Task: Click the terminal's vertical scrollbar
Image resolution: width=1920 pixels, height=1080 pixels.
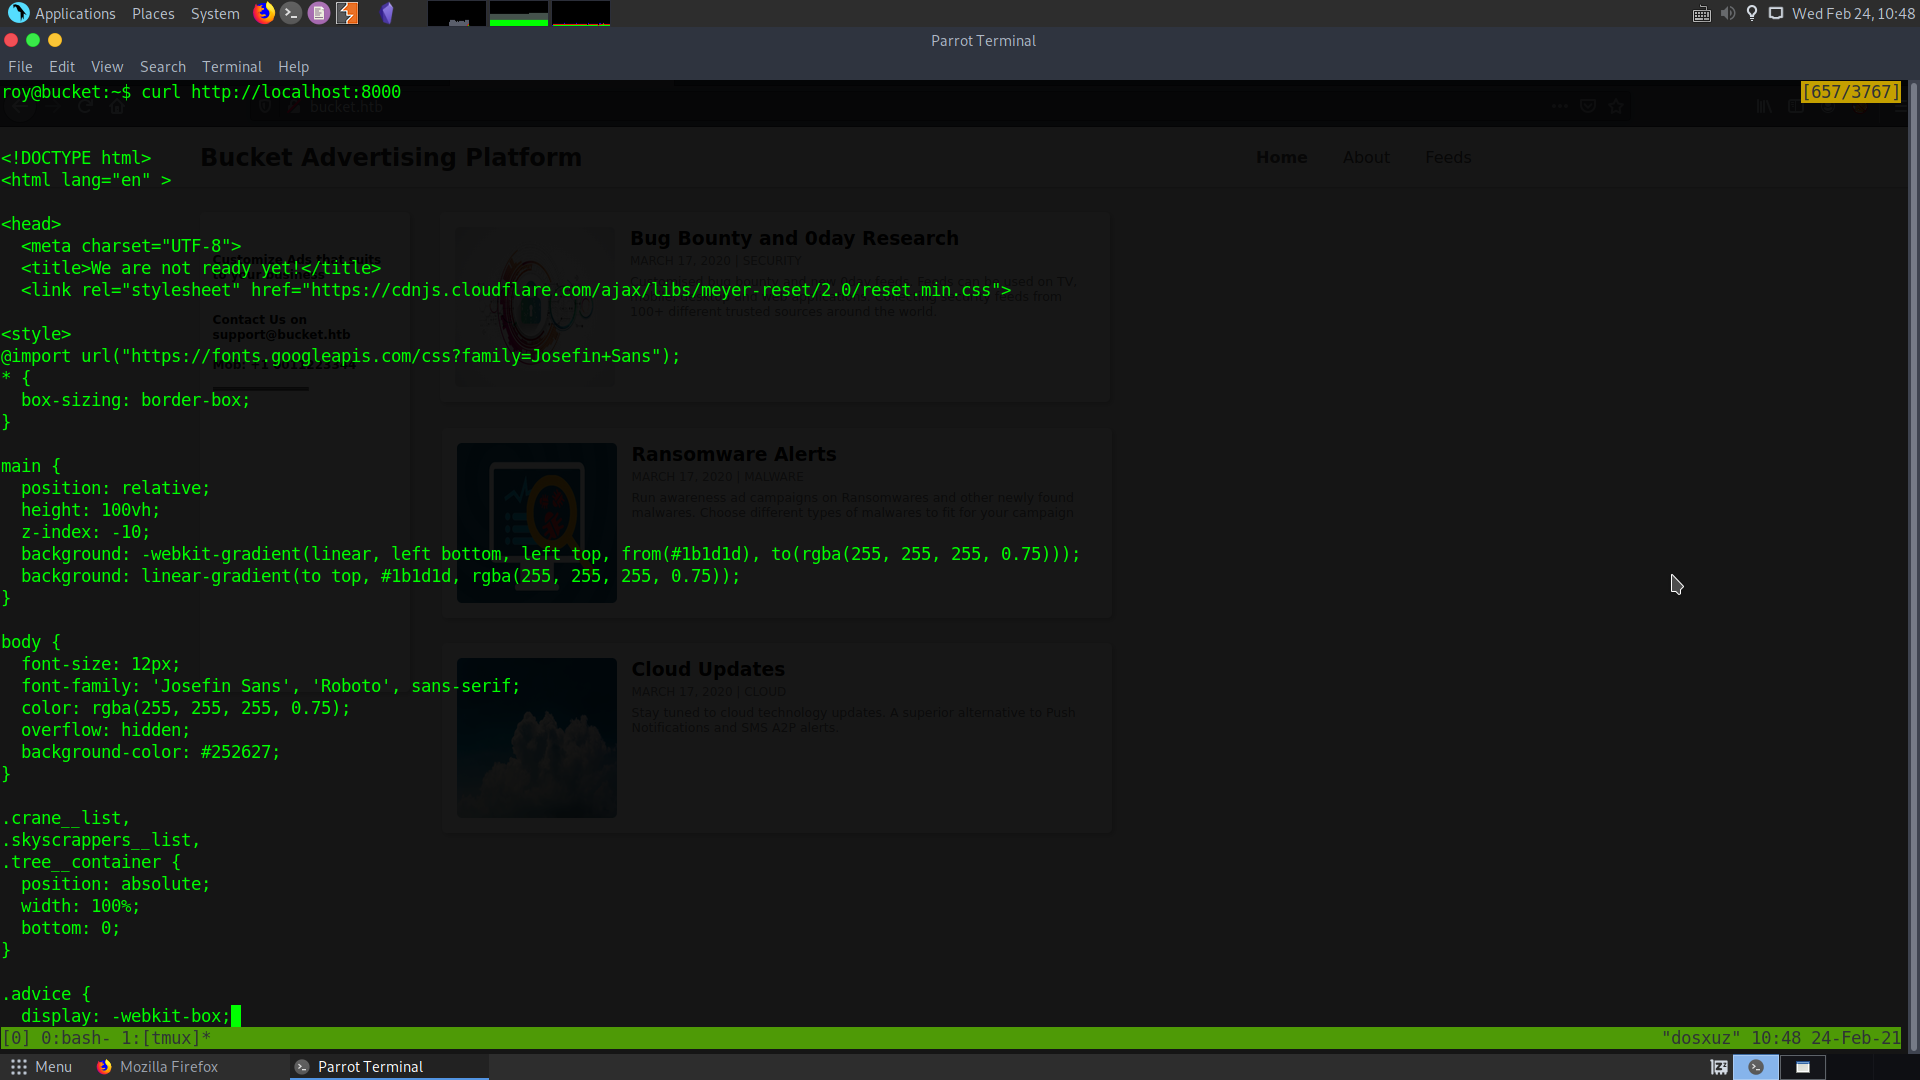Action: tap(1913, 560)
